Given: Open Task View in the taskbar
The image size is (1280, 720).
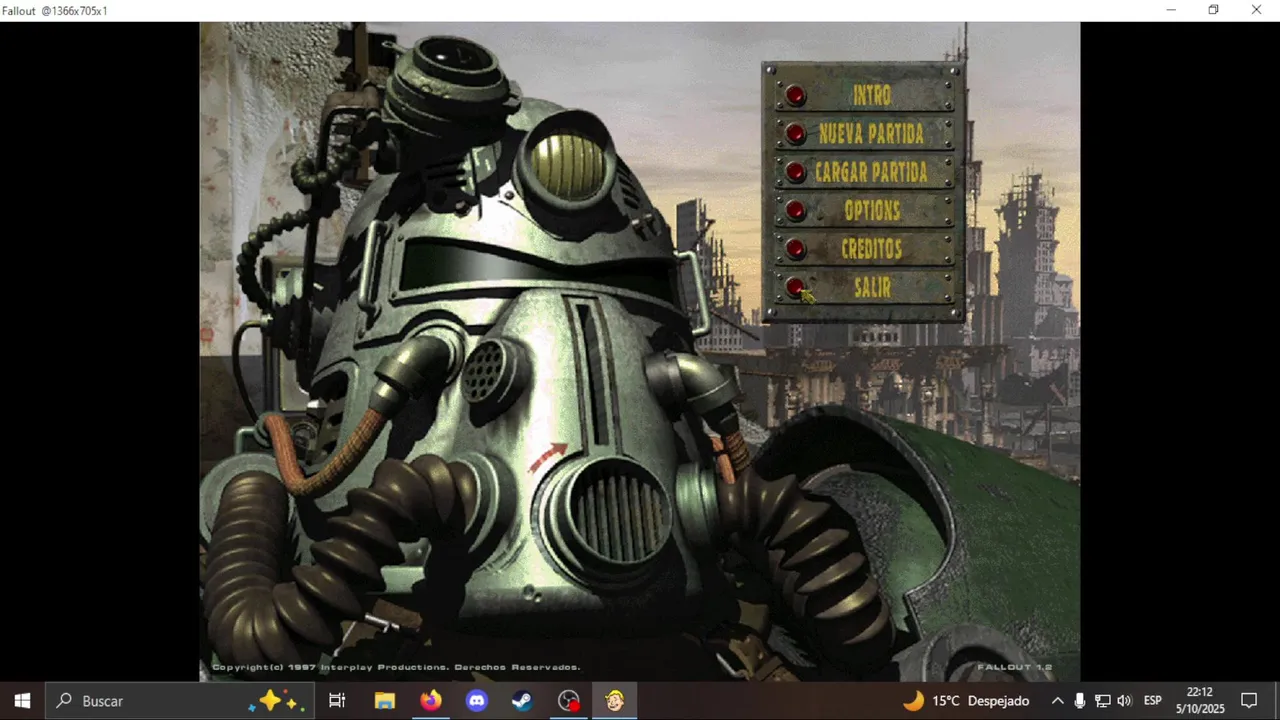Looking at the screenshot, I should click(337, 701).
